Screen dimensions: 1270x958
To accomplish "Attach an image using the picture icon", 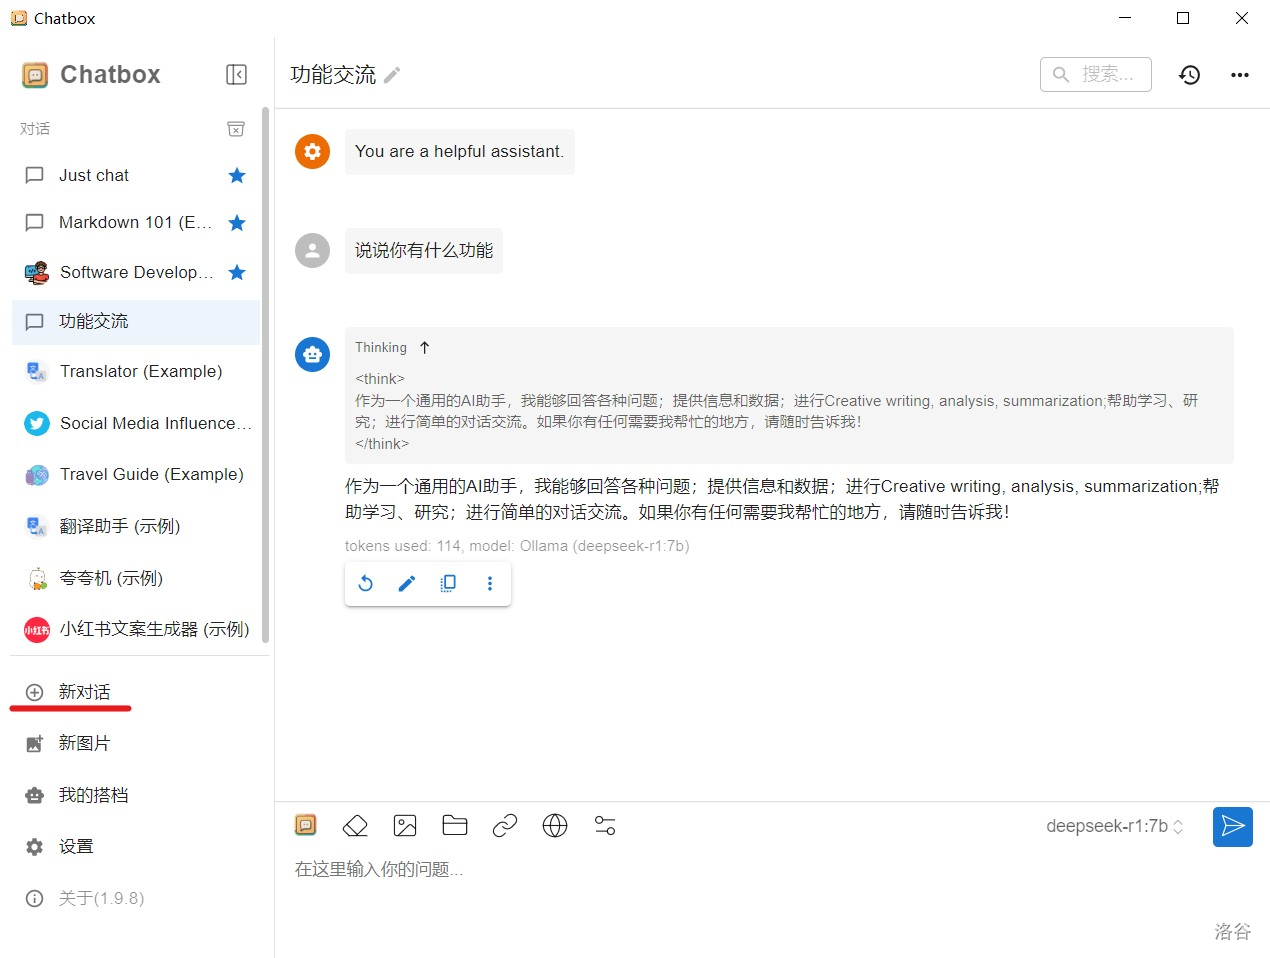I will coord(405,826).
